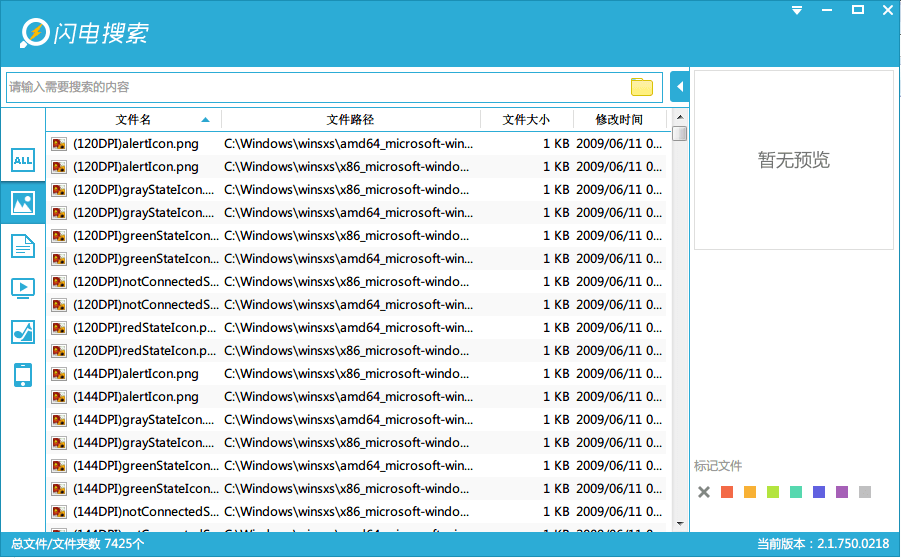This screenshot has width=901, height=558.
Task: Select (120DPI)notConnectedS row with amd64 path
Action: point(356,305)
